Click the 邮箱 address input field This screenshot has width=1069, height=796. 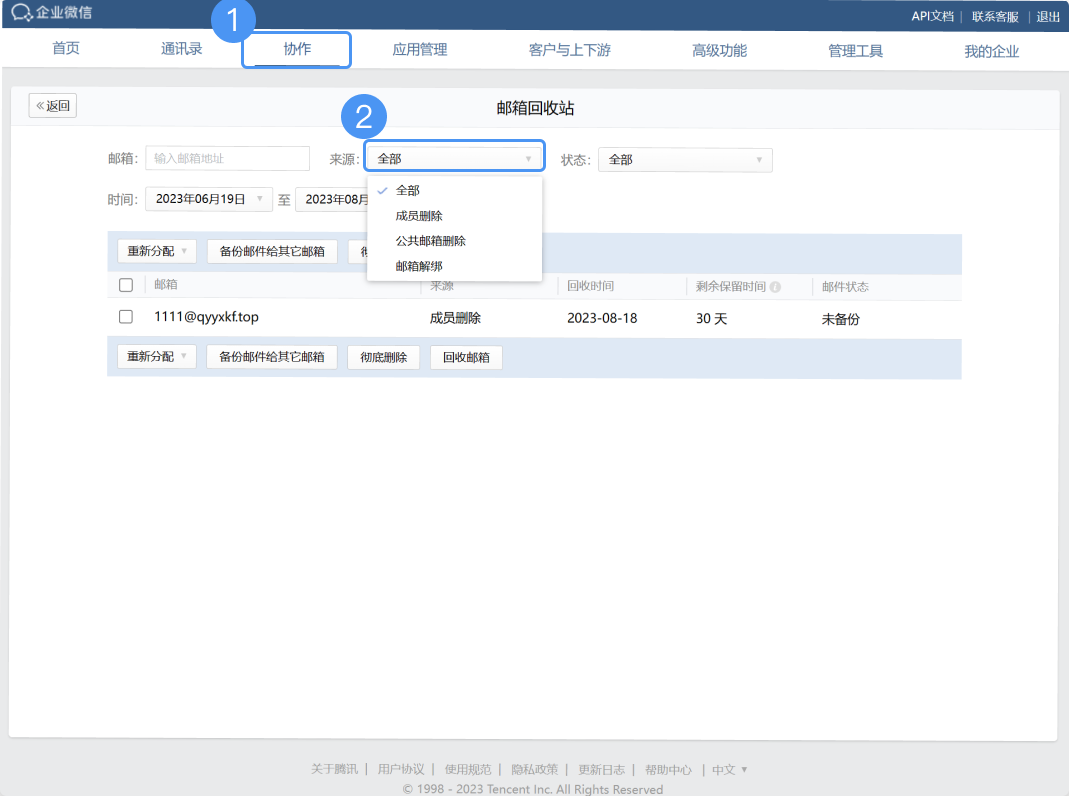(227, 158)
